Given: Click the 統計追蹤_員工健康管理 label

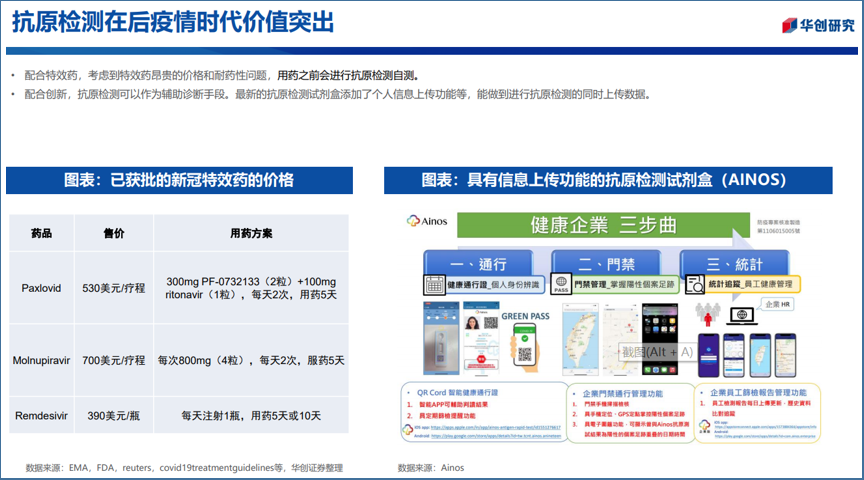Looking at the screenshot, I should (x=750, y=284).
